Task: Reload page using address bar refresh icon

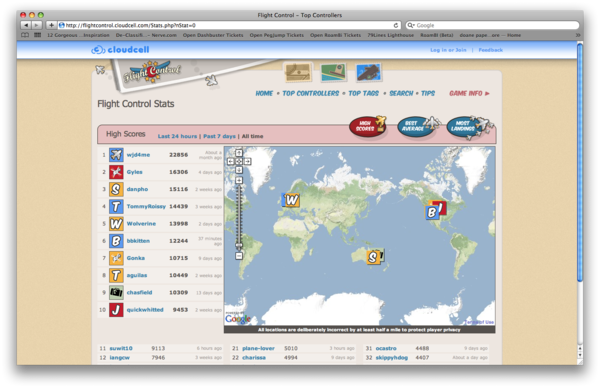Action: pyautogui.click(x=396, y=25)
